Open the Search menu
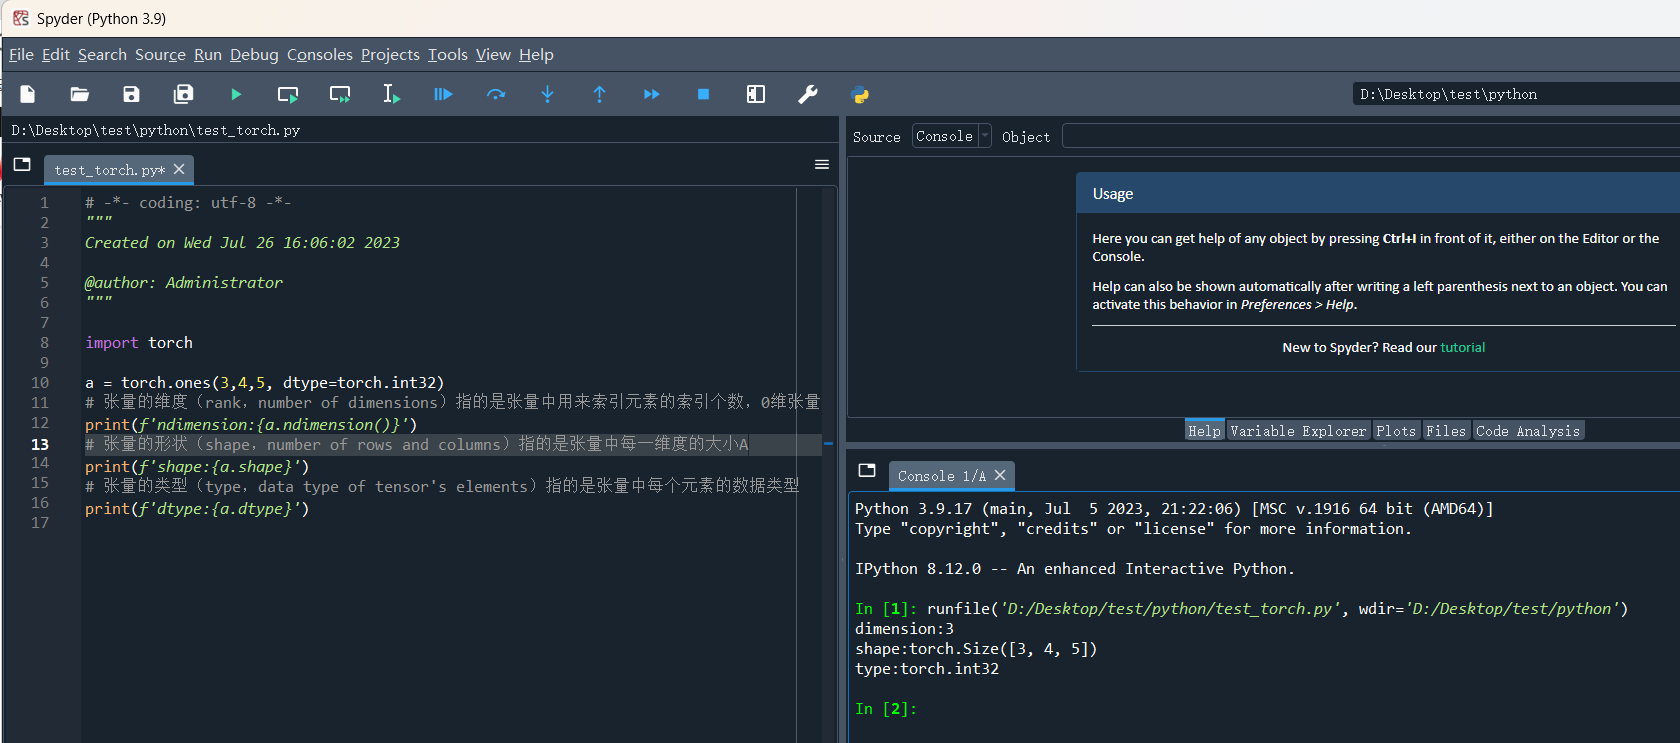 (x=102, y=55)
